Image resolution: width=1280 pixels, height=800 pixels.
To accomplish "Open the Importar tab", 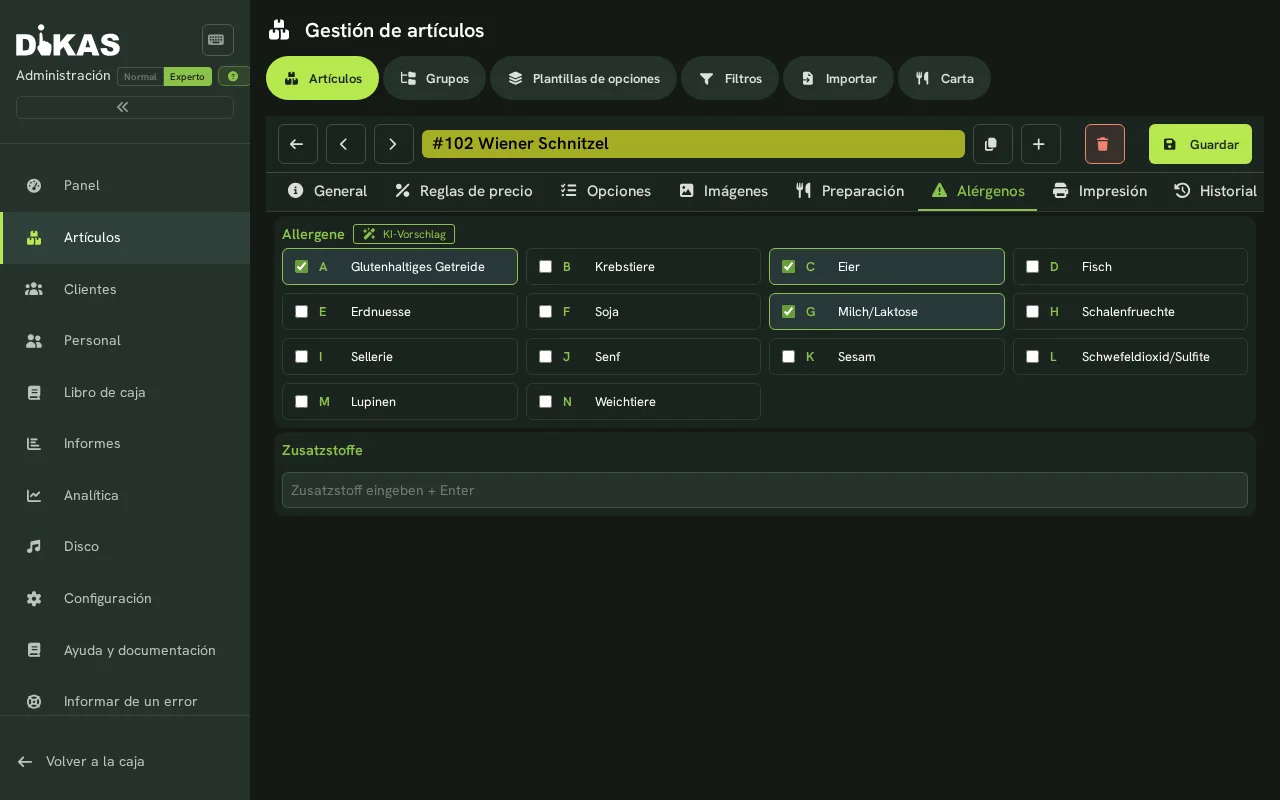I will pos(838,78).
